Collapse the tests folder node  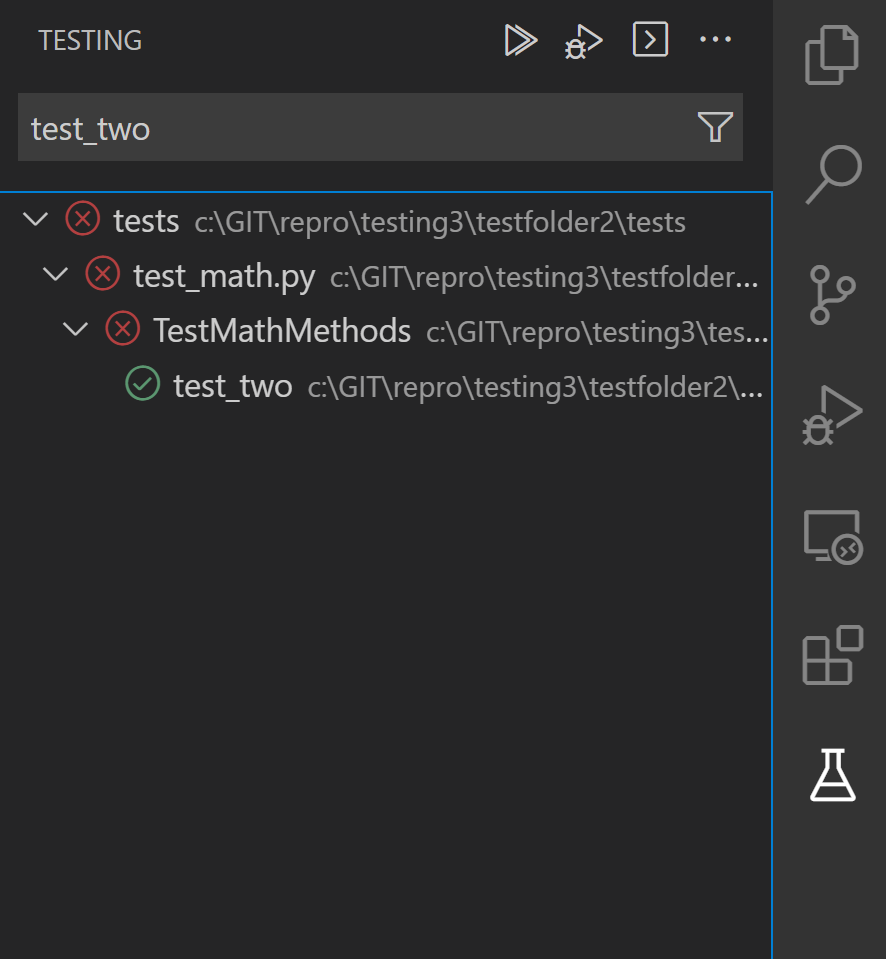click(35, 220)
